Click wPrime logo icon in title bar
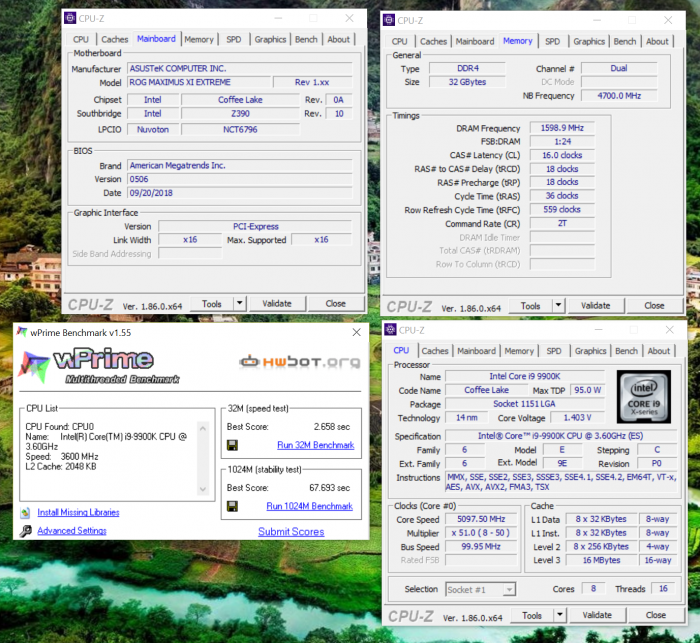This screenshot has width=700, height=643. [x=21, y=332]
